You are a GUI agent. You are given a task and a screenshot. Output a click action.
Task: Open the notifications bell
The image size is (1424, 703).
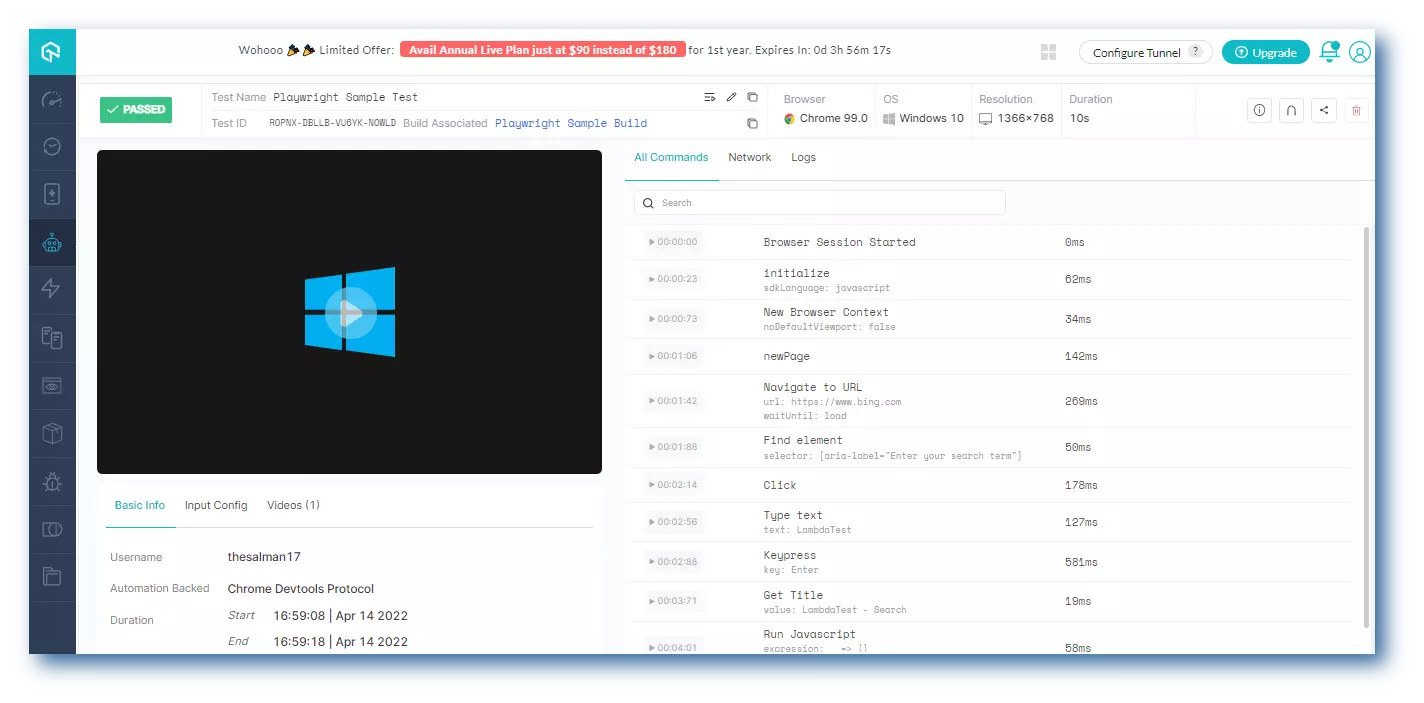coord(1329,52)
